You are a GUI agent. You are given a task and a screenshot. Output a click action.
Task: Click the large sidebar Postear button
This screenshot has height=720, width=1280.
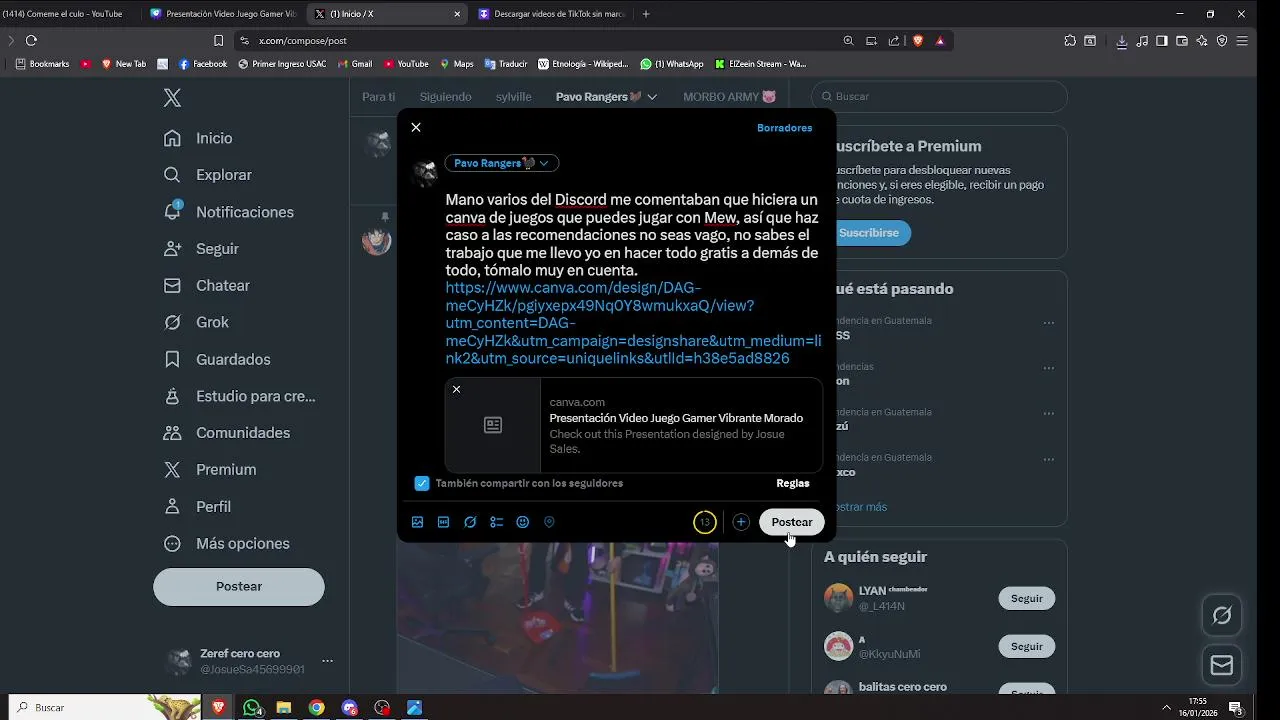[239, 587]
